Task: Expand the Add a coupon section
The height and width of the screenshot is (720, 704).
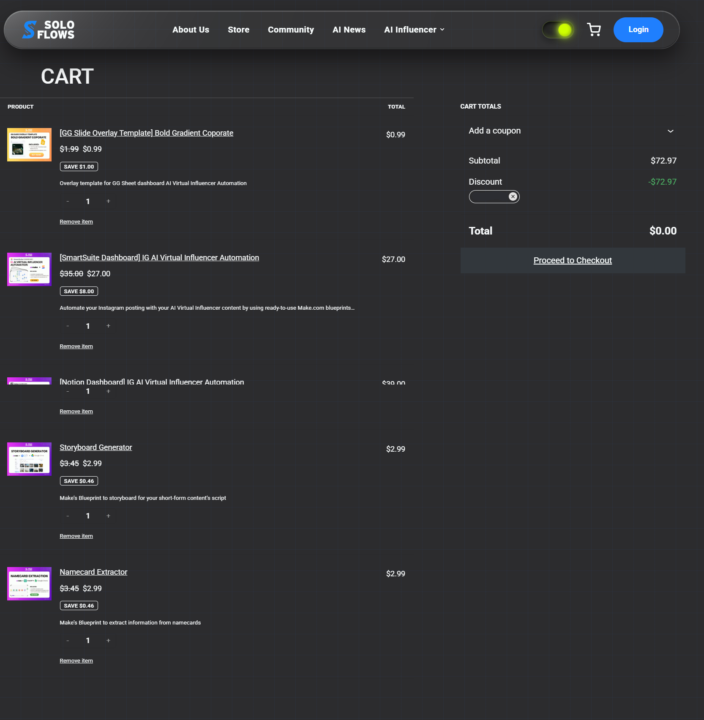Action: 572,131
